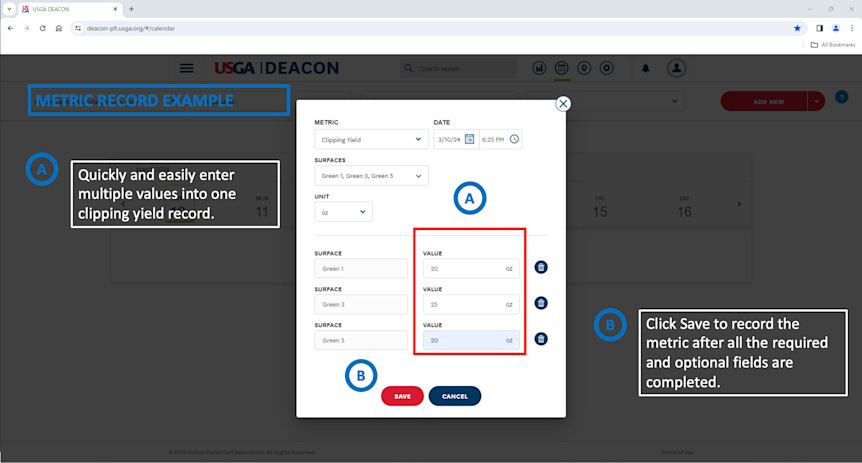Open the user profile avatar
This screenshot has height=463, width=862.
point(676,68)
